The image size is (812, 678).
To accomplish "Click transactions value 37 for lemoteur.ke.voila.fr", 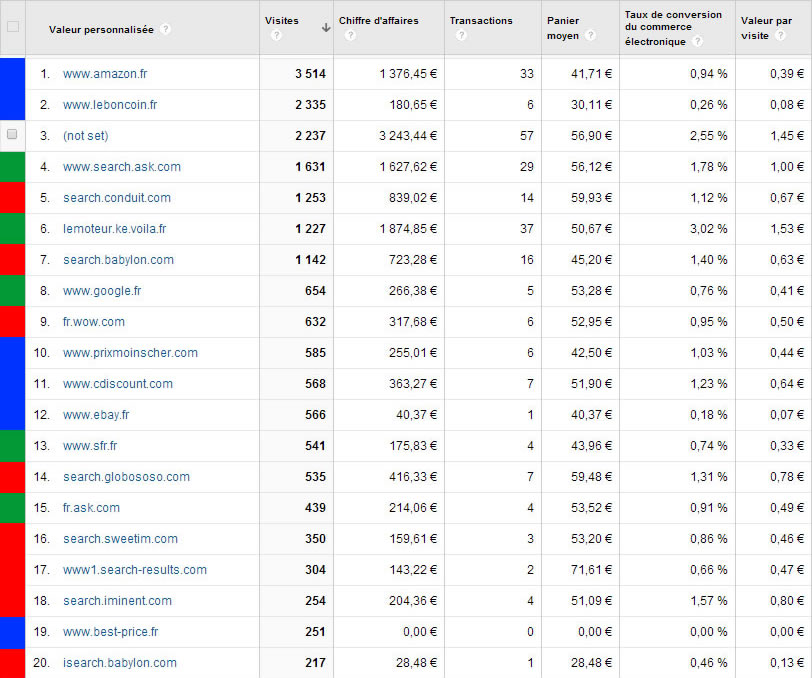I will [x=527, y=229].
